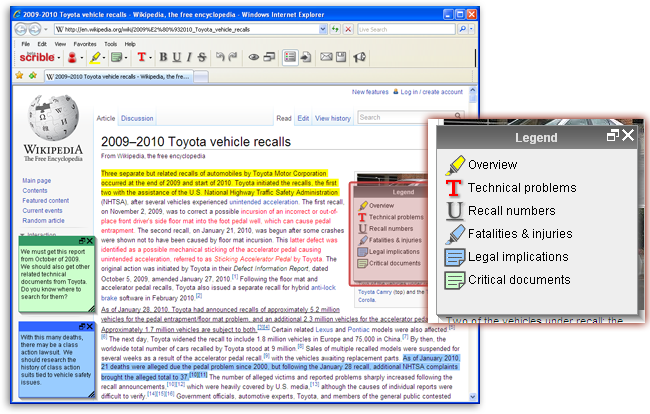Open a new blank browser tab

click(201, 77)
